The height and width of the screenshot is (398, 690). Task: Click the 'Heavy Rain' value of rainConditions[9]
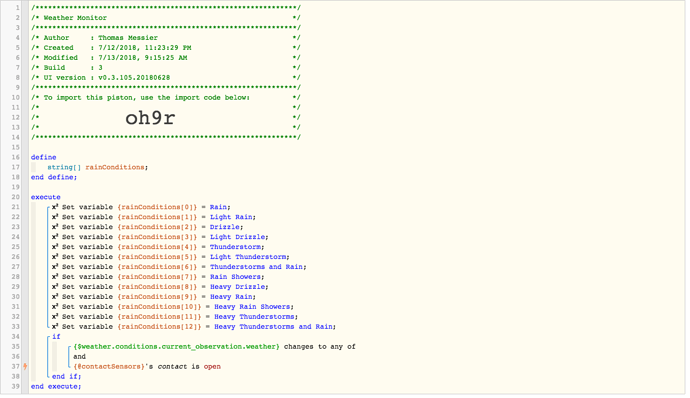coord(231,297)
